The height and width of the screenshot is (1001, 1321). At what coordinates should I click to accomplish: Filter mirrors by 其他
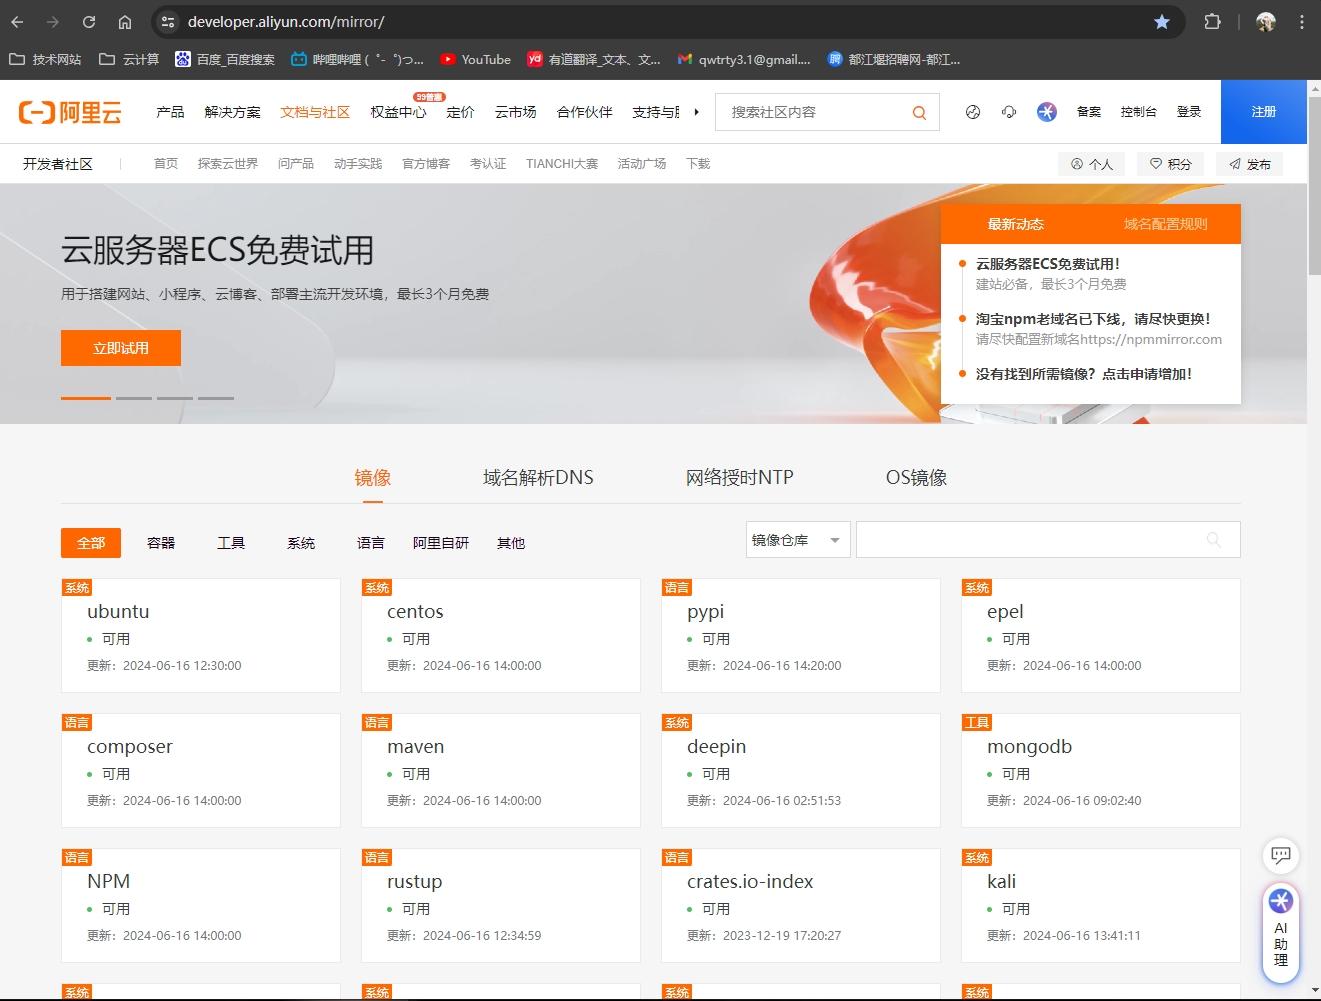click(x=511, y=543)
